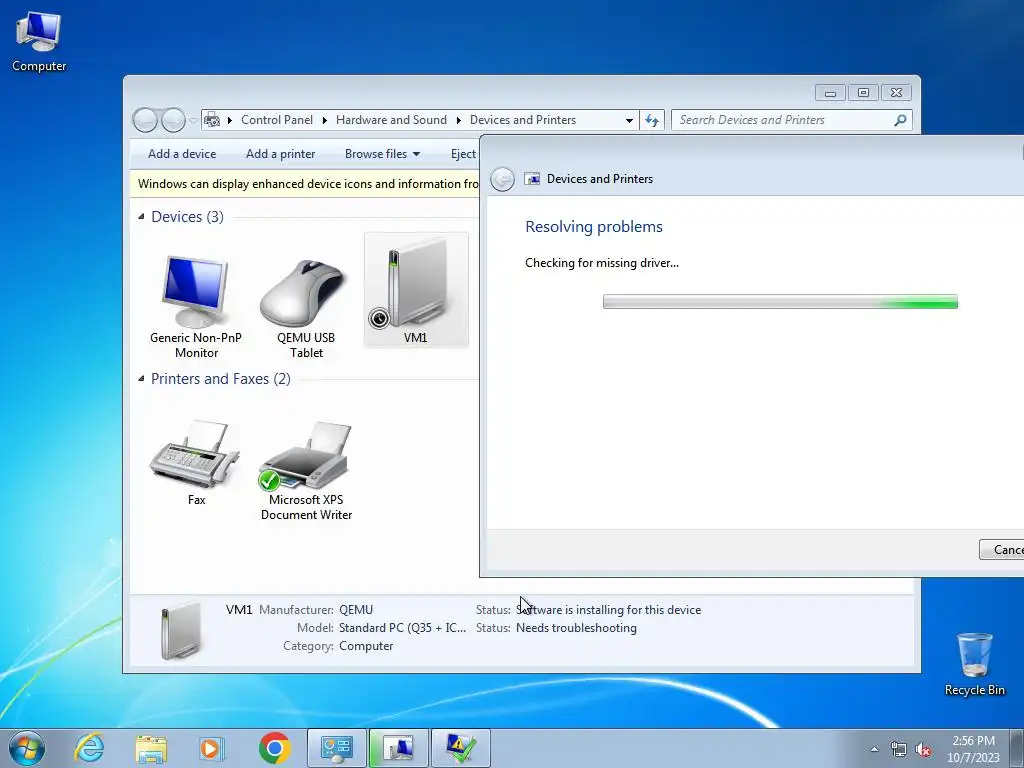Viewport: 1024px width, 768px height.
Task: Collapse the Printers and Faxes (2) group
Action: click(x=141, y=379)
